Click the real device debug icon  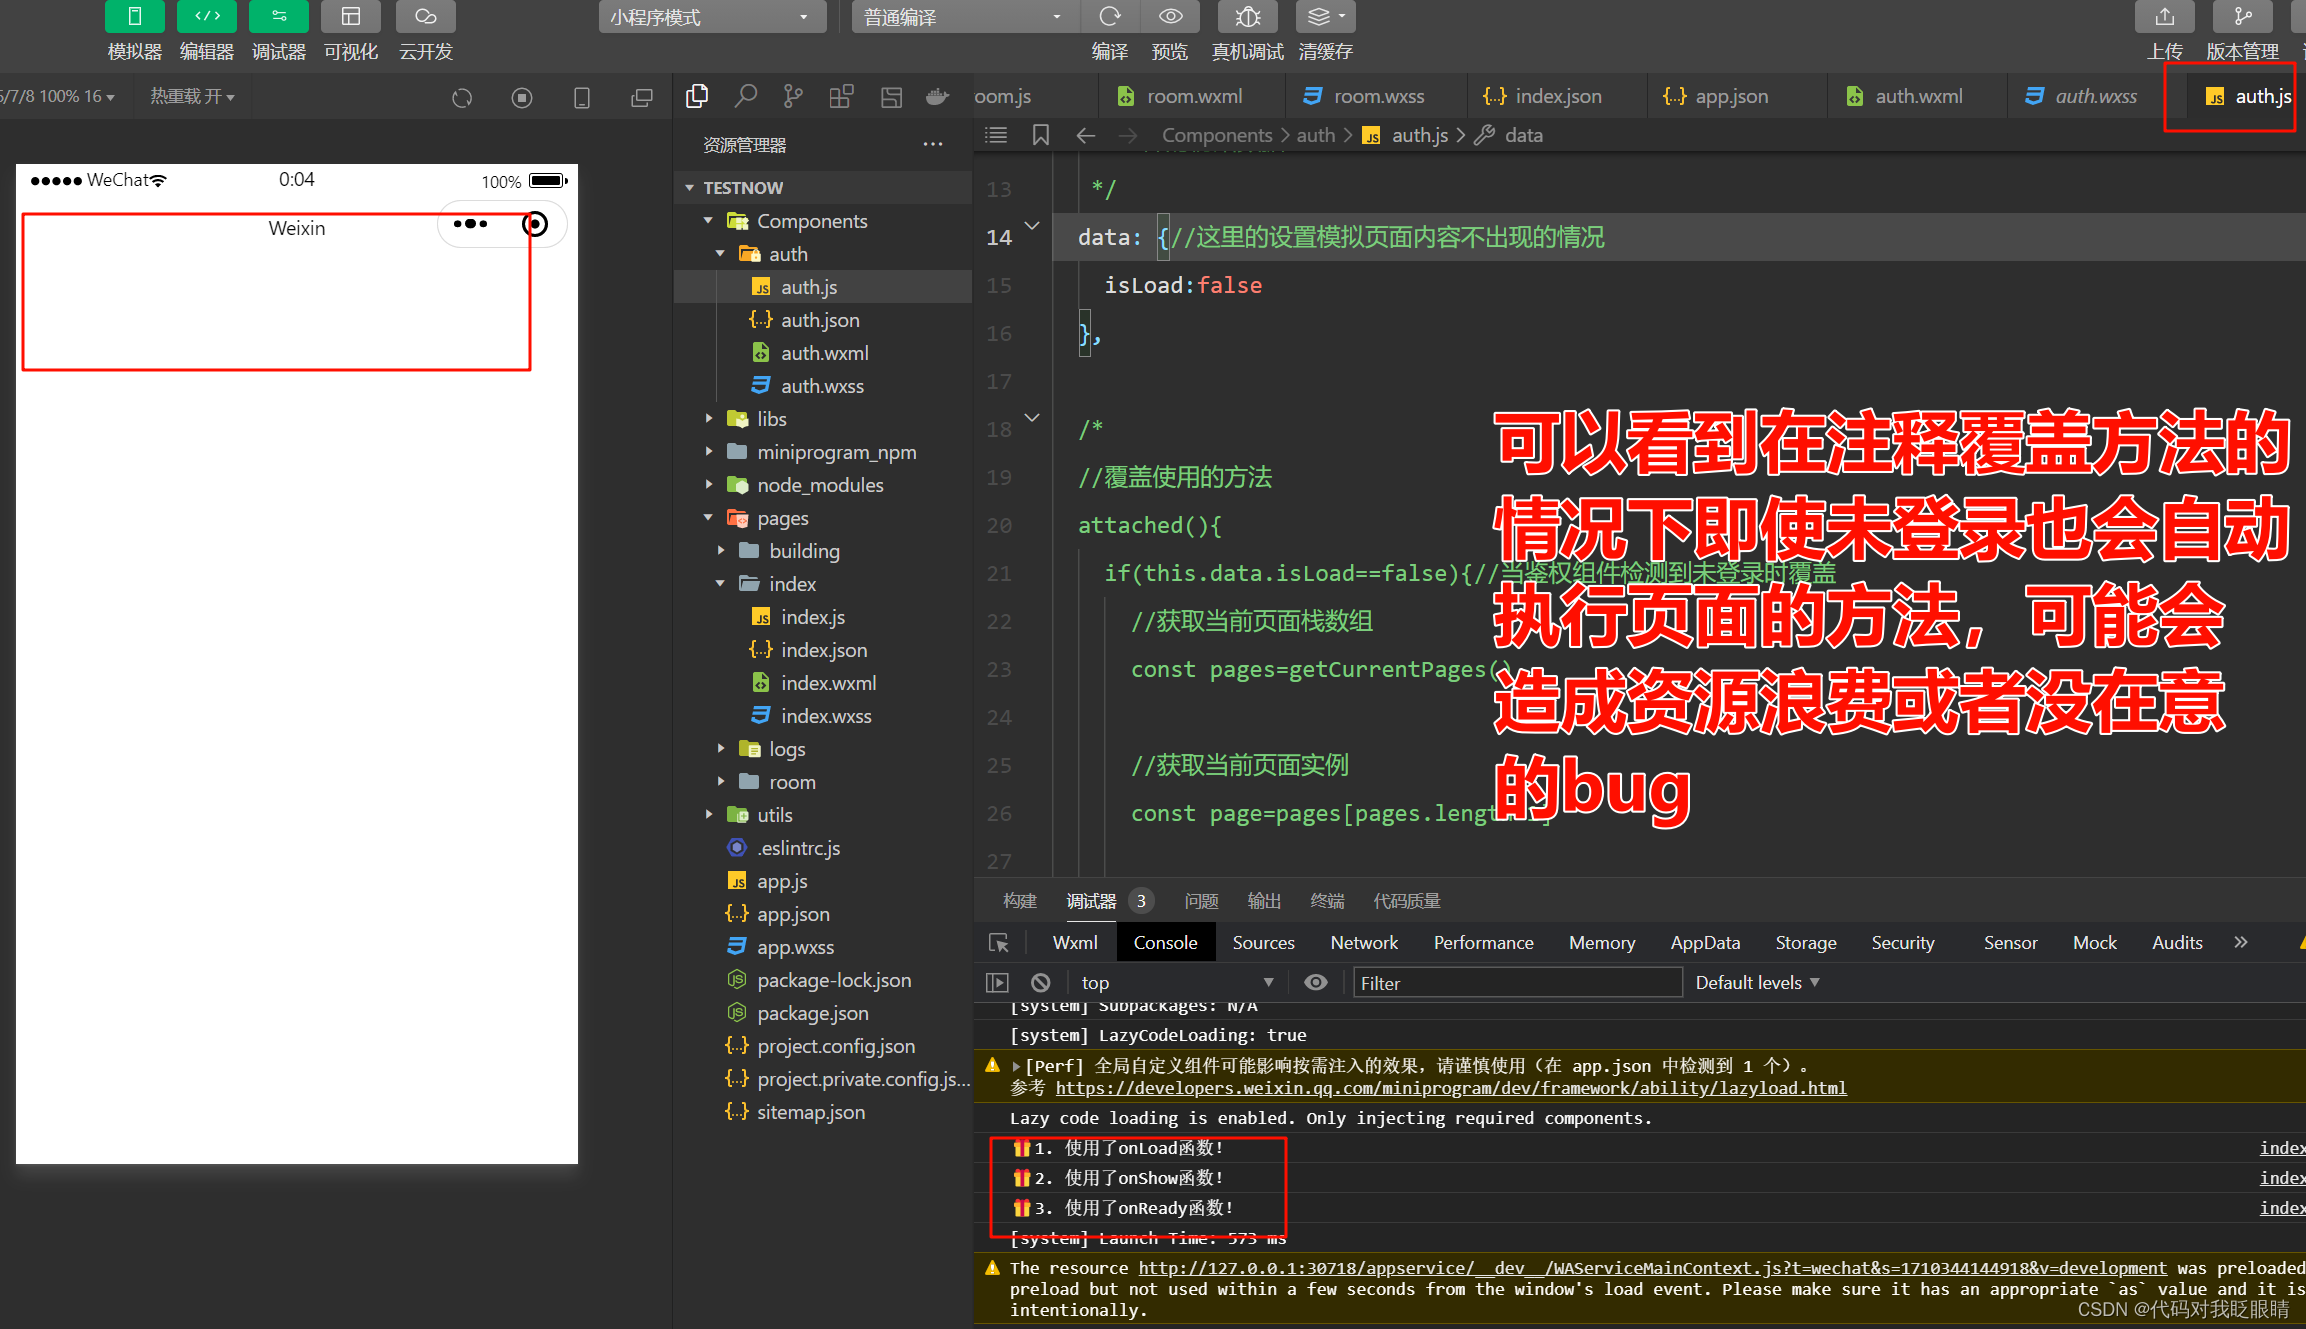1246,16
